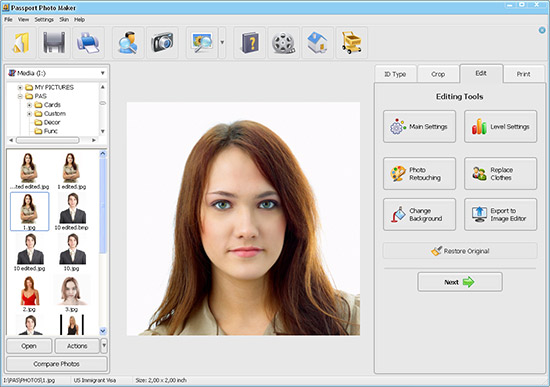Click the shopping cart order icon

click(x=352, y=43)
